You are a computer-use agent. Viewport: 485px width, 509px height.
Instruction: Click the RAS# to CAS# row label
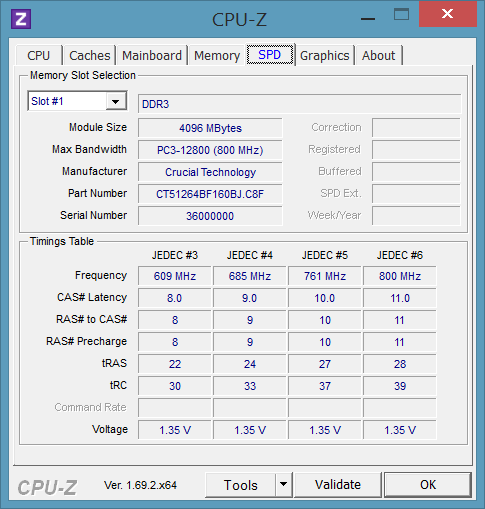point(92,319)
